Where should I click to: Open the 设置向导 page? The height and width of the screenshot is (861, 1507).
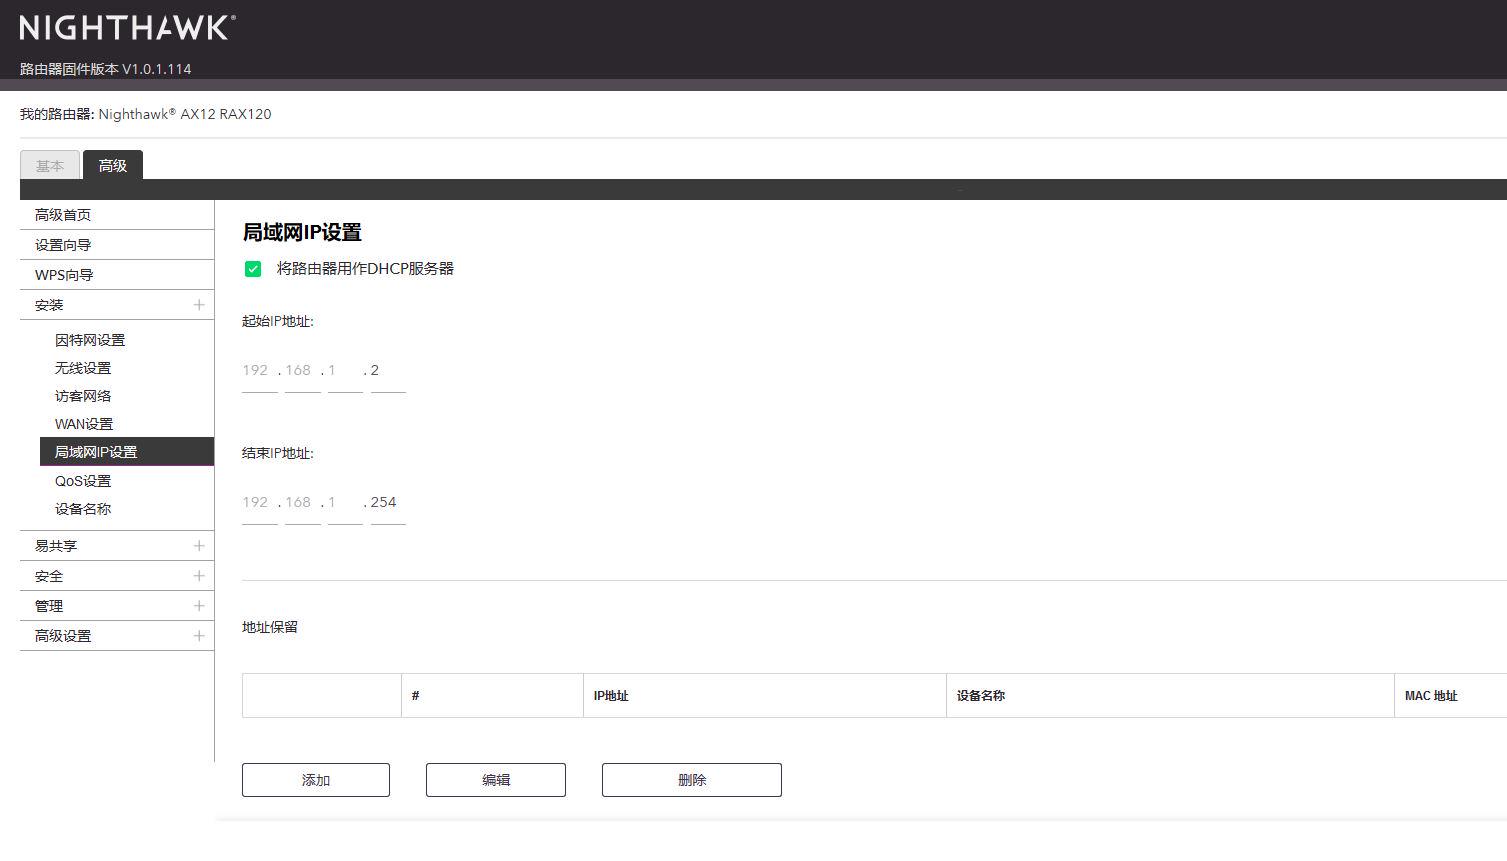[x=63, y=244]
